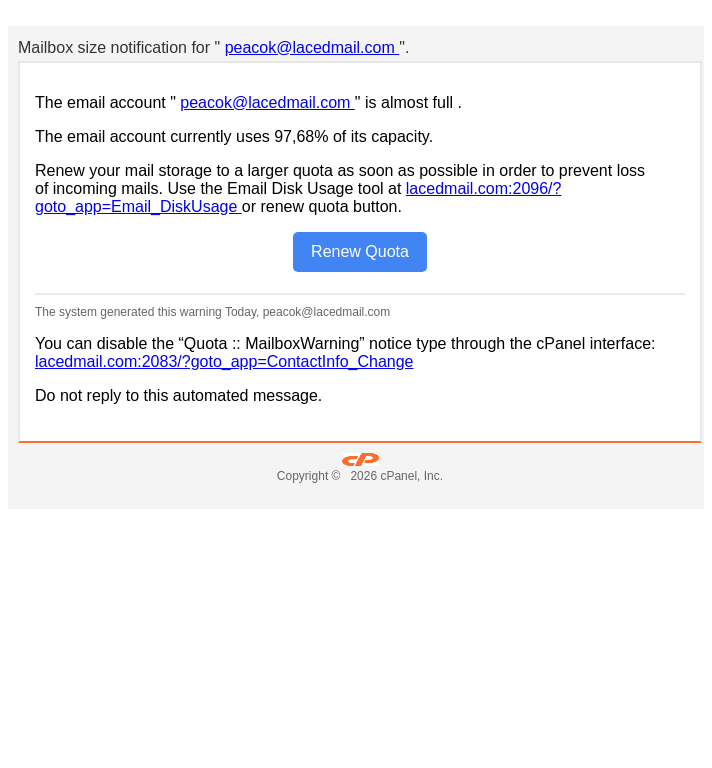712x768 pixels.
Task: Click 'The email account' text before the address link
Action: [100, 102]
